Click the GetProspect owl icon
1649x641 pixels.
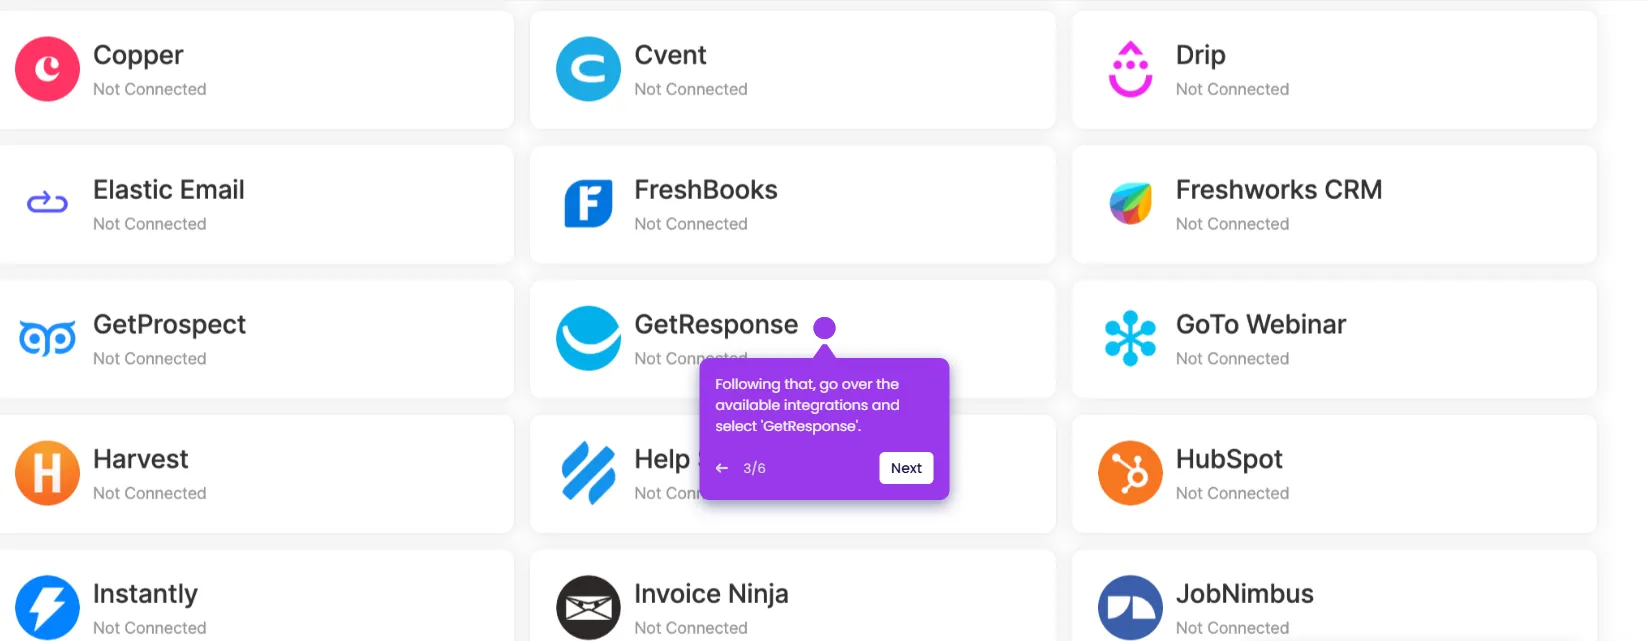[x=47, y=339]
